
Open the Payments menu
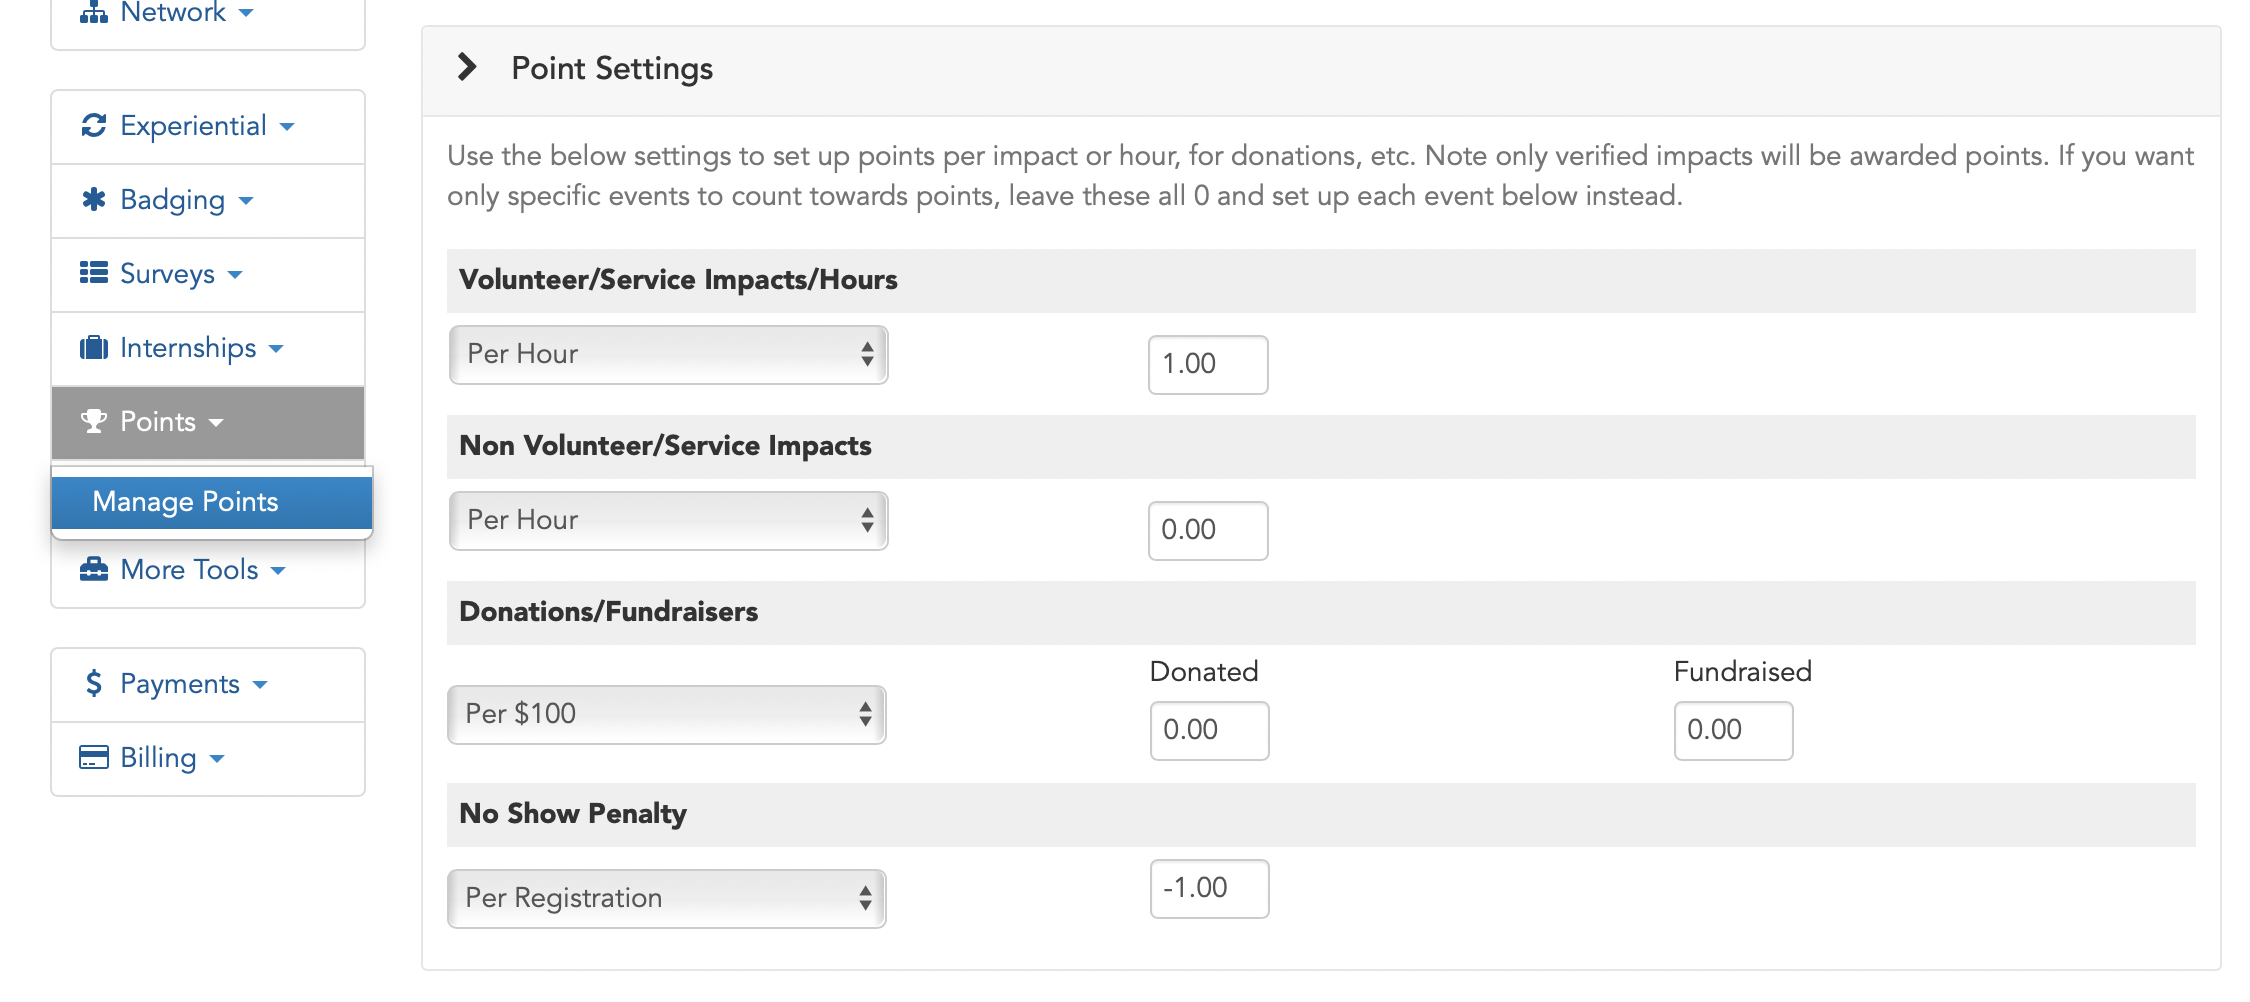click(208, 685)
